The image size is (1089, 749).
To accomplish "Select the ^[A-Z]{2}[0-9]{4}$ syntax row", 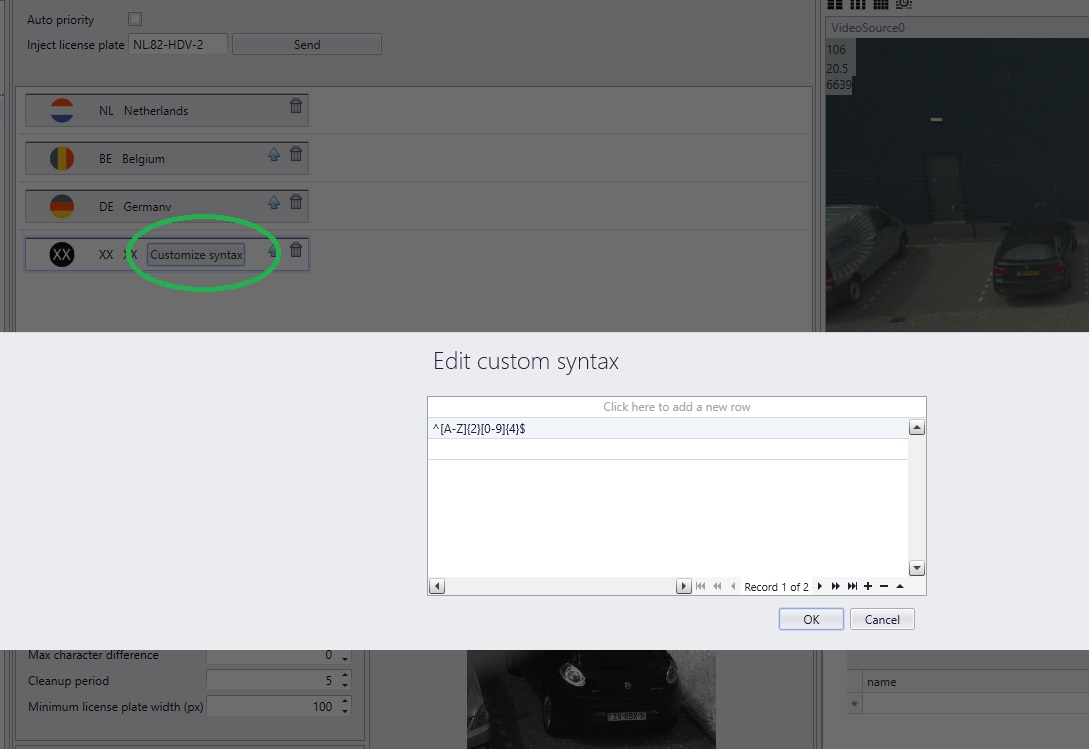I will pyautogui.click(x=668, y=429).
